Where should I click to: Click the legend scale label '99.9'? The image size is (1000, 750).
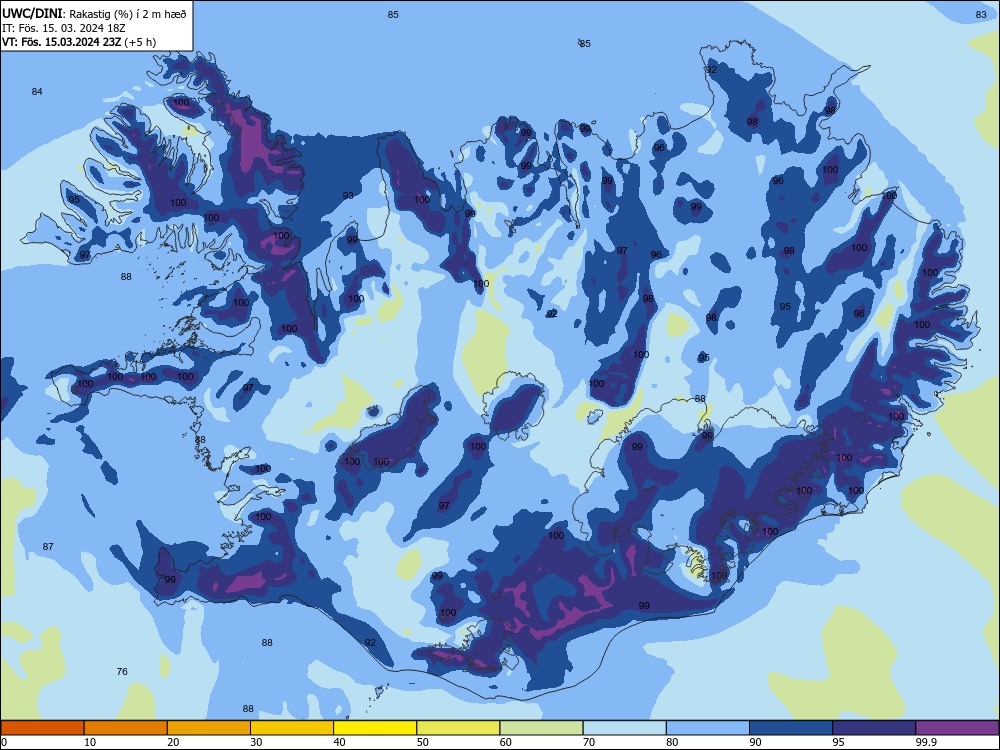tap(927, 742)
